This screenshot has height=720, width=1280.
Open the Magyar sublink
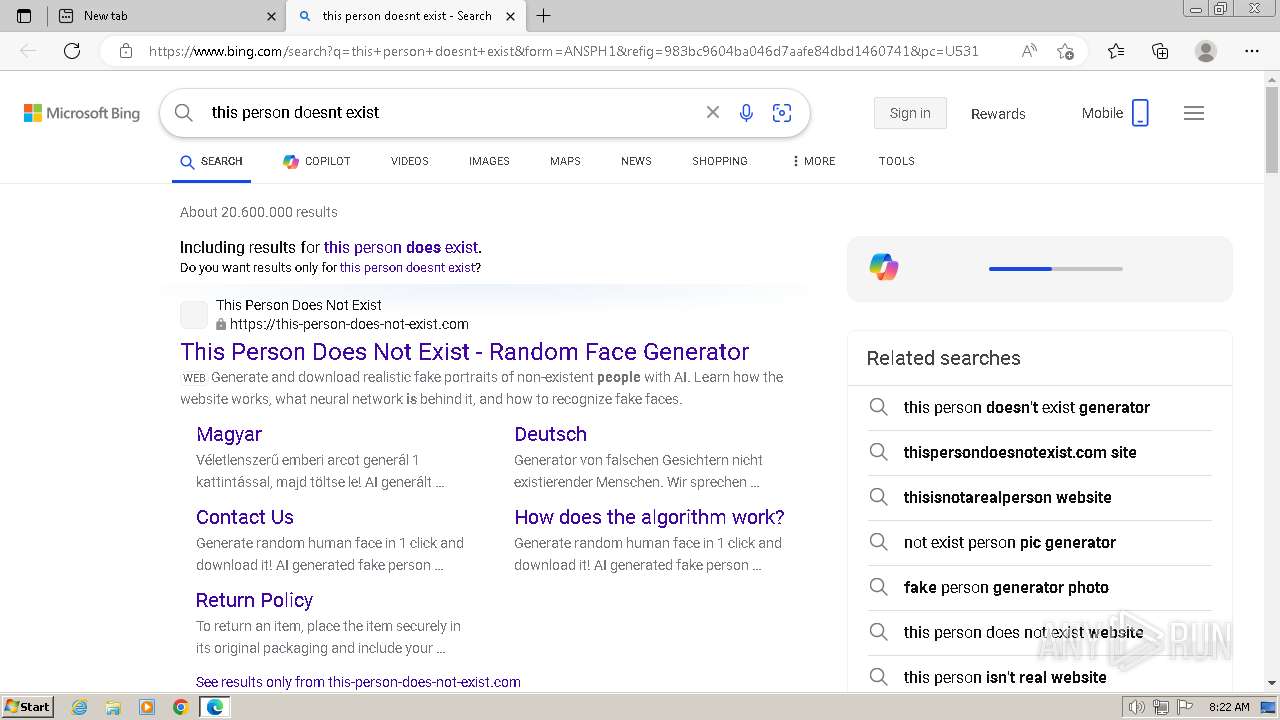pos(229,434)
